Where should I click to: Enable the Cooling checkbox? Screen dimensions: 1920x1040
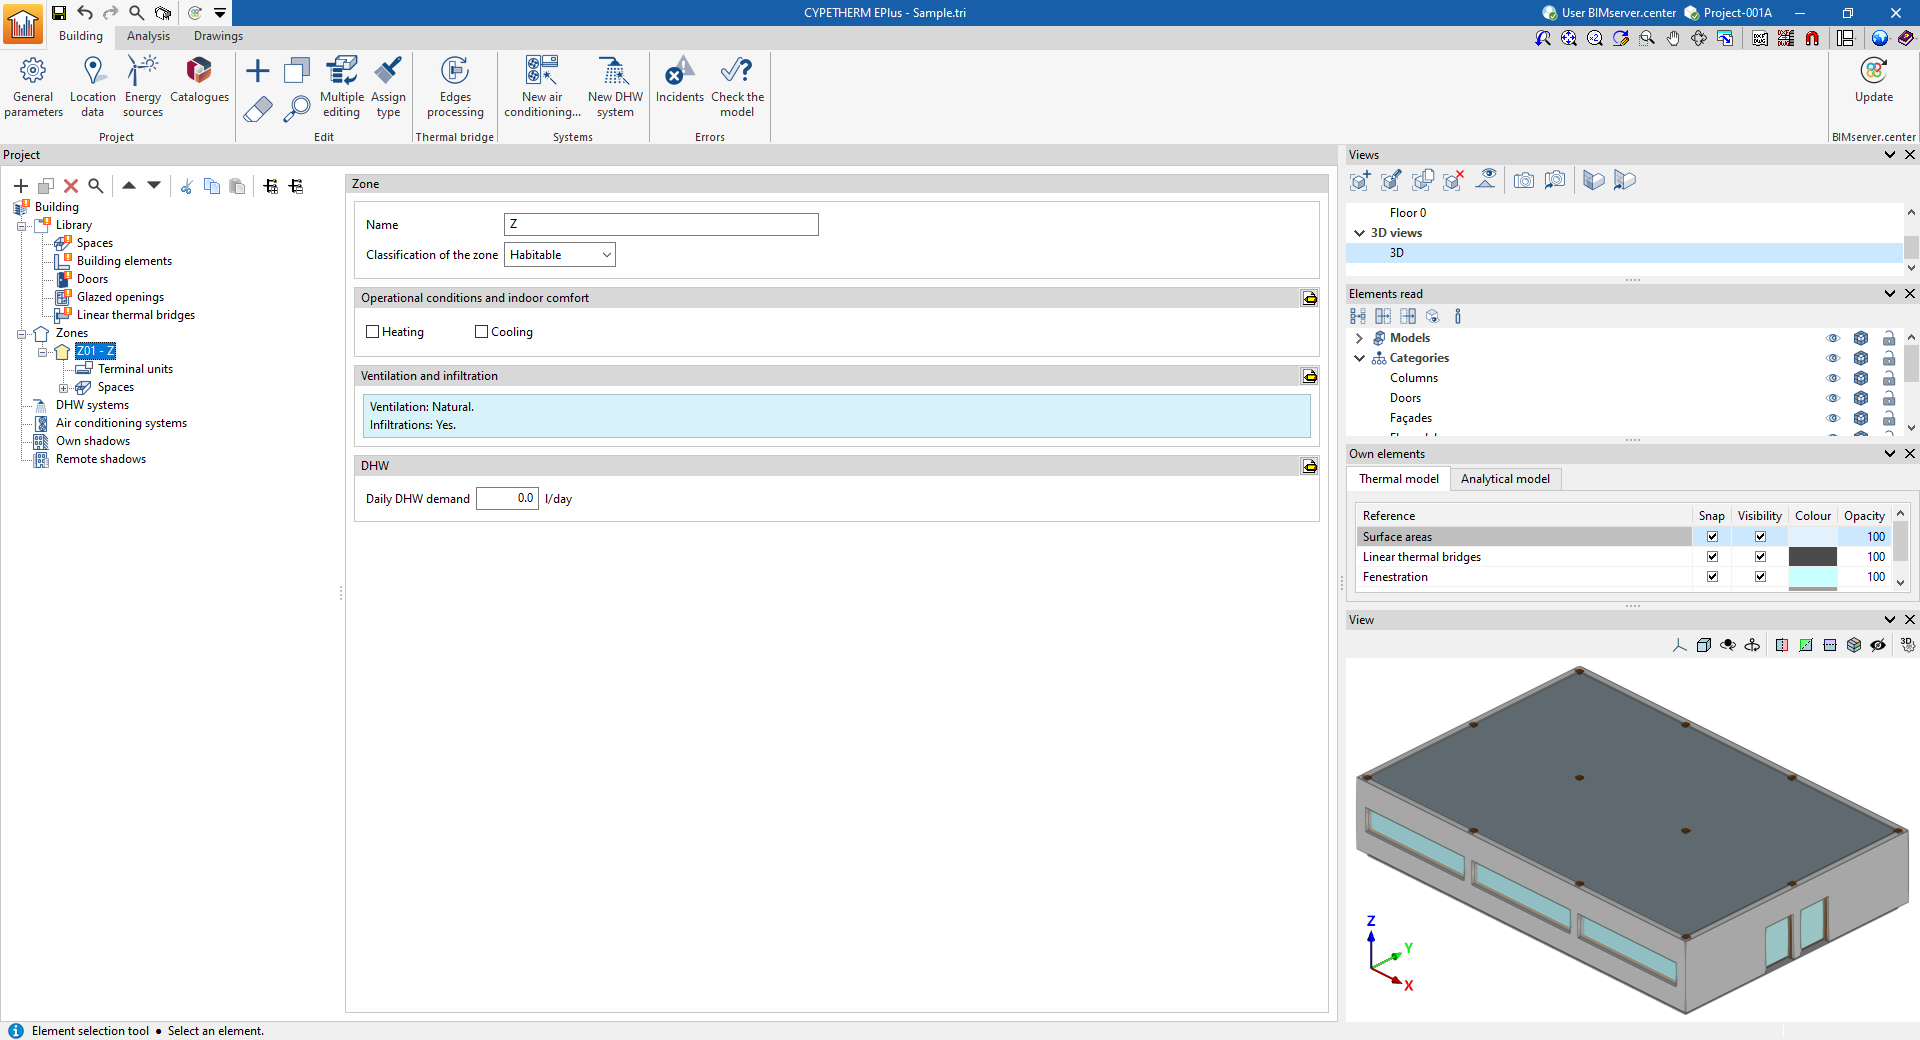pyautogui.click(x=482, y=332)
